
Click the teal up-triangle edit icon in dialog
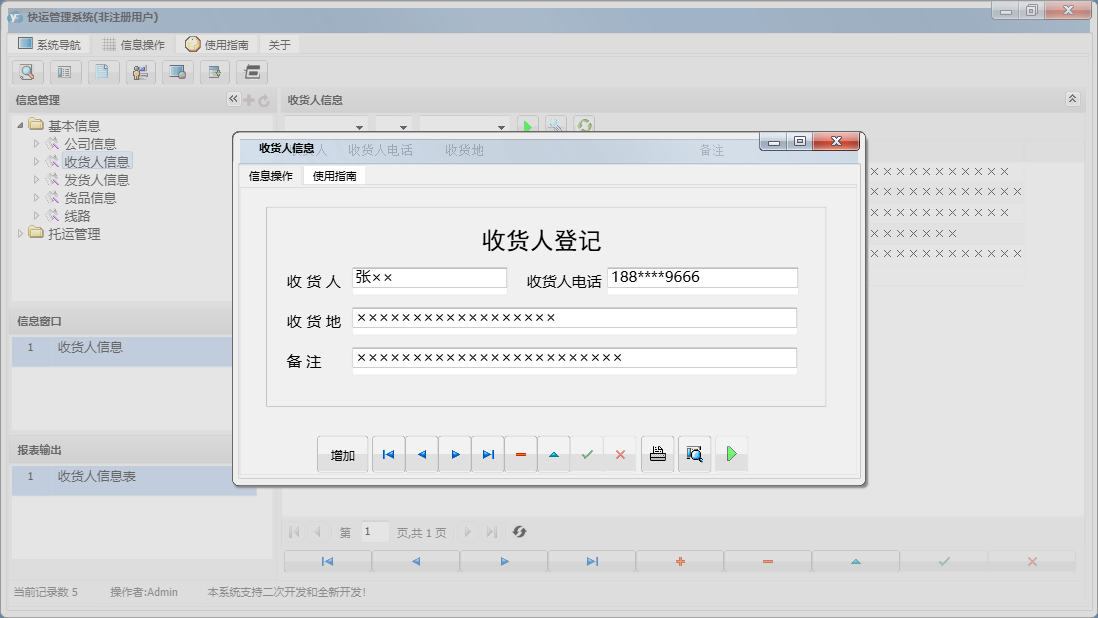(553, 454)
